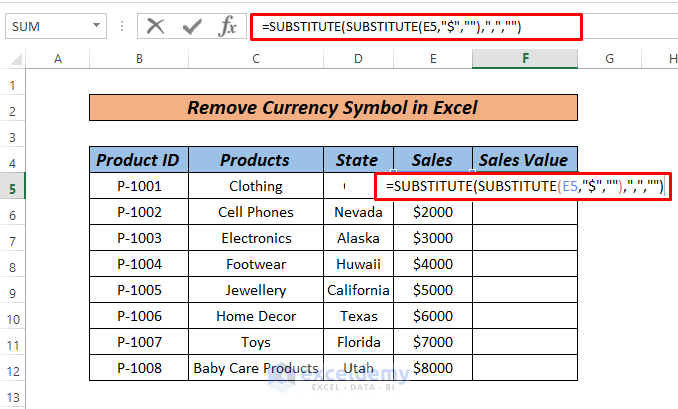Click the P-1004 product ID cell
Screen dimensions: 678x409
(138, 264)
